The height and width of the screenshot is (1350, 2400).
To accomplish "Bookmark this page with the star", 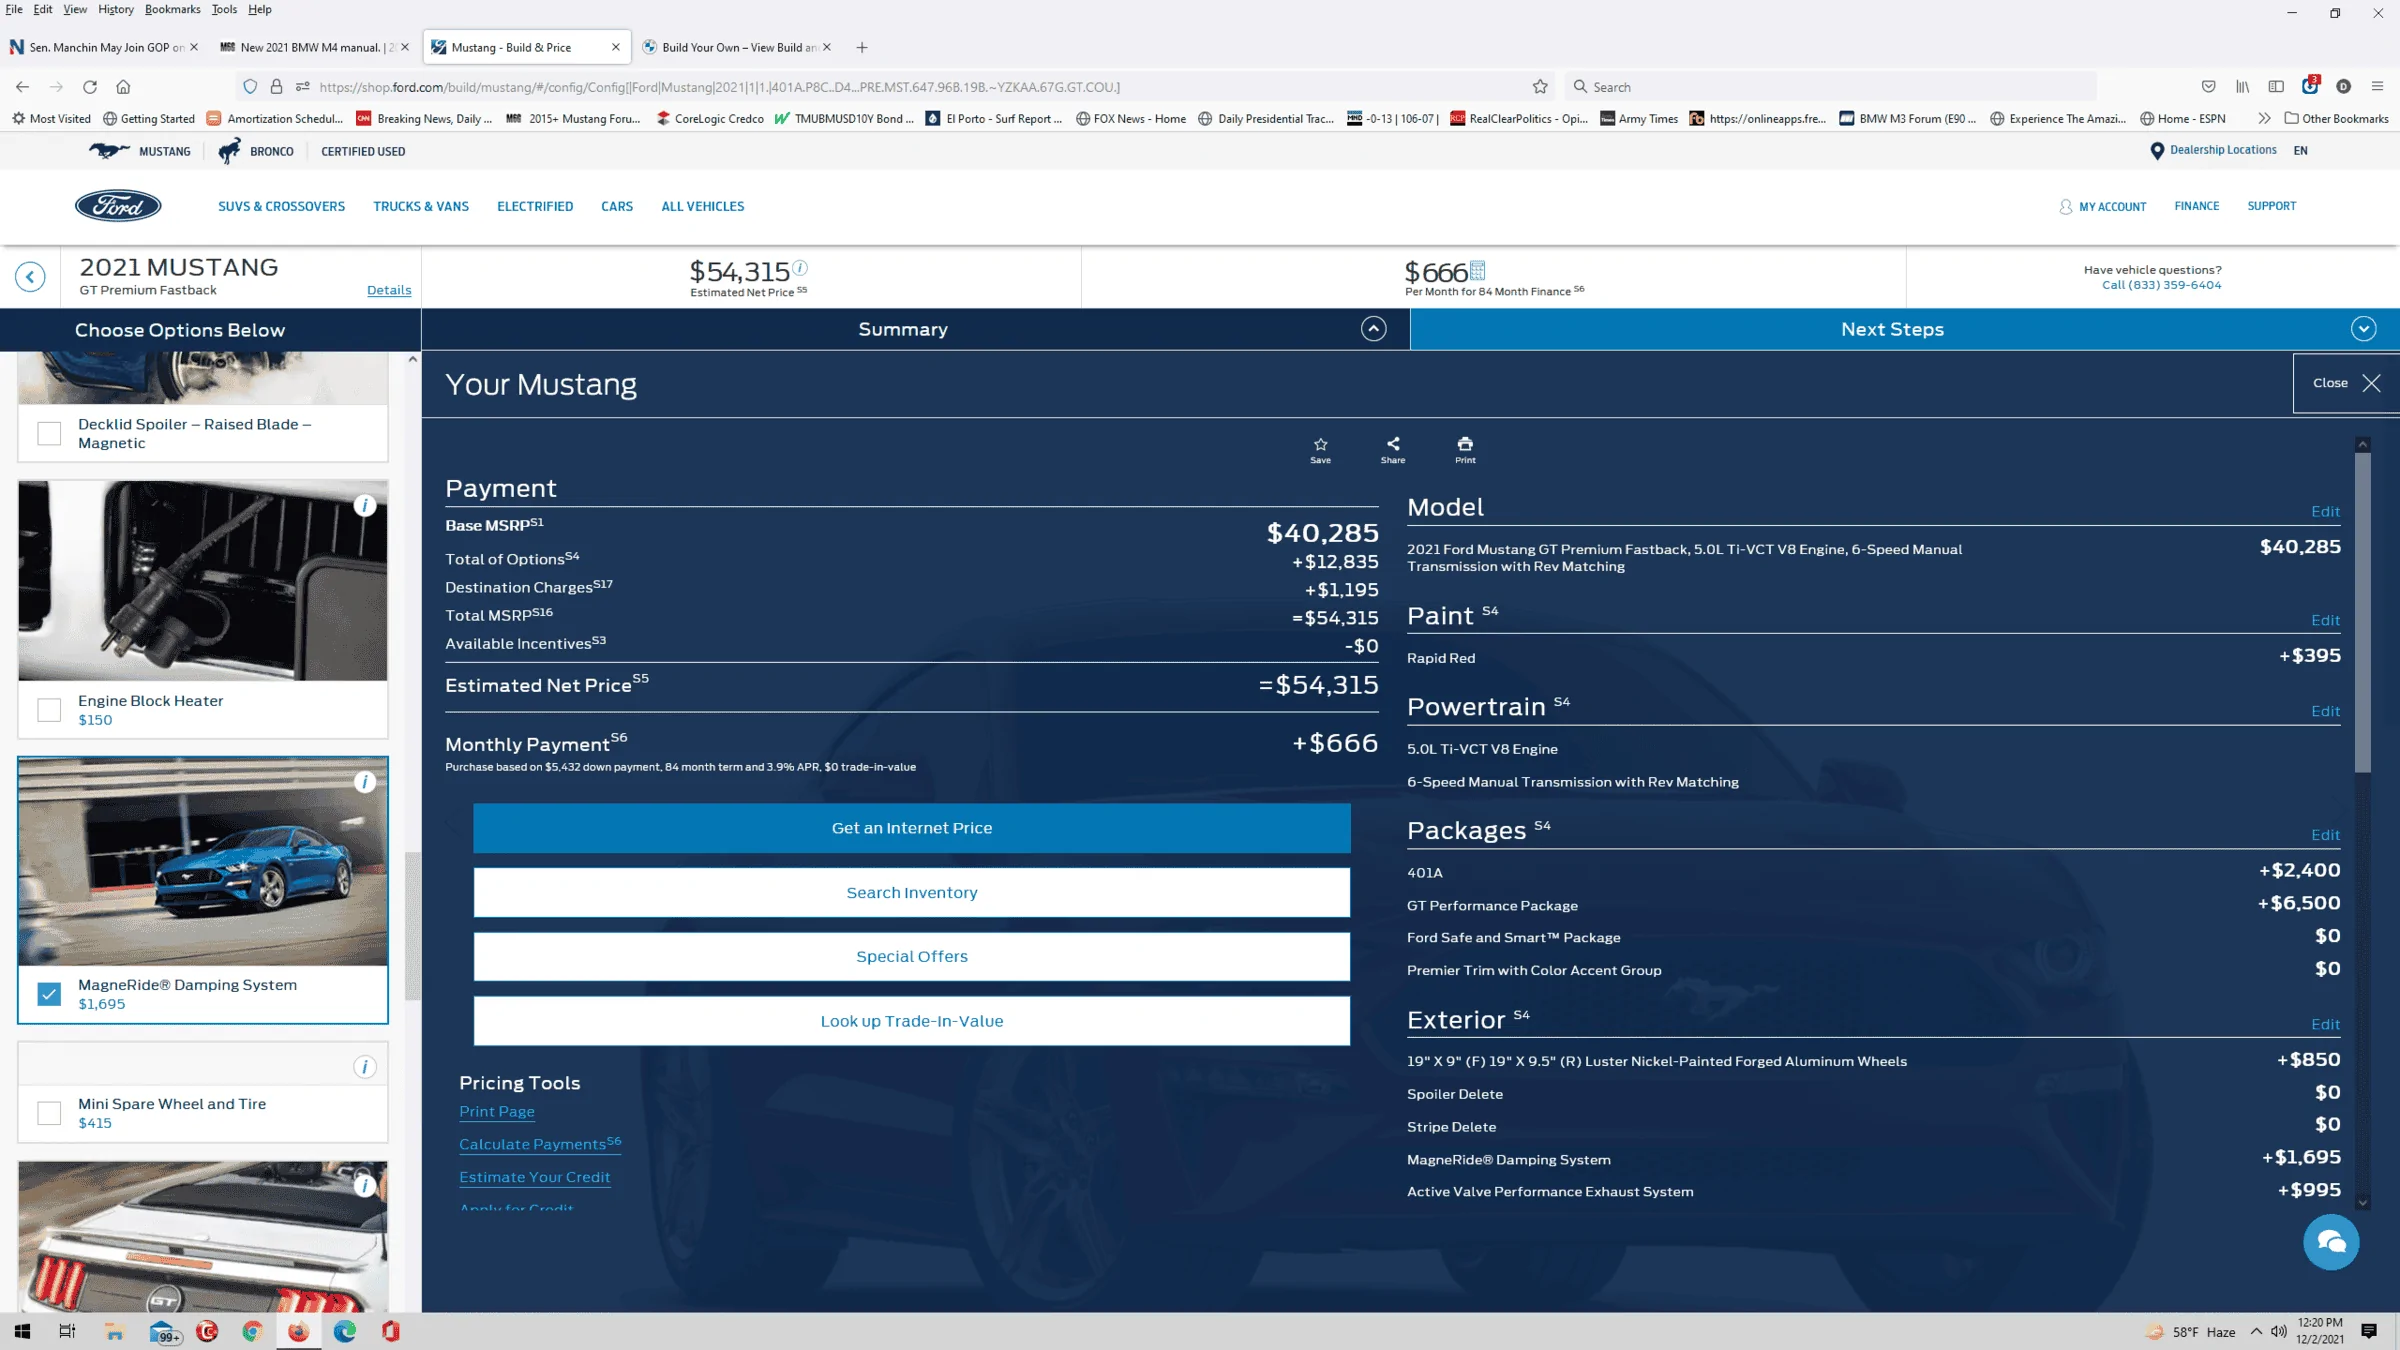I will (x=1540, y=87).
